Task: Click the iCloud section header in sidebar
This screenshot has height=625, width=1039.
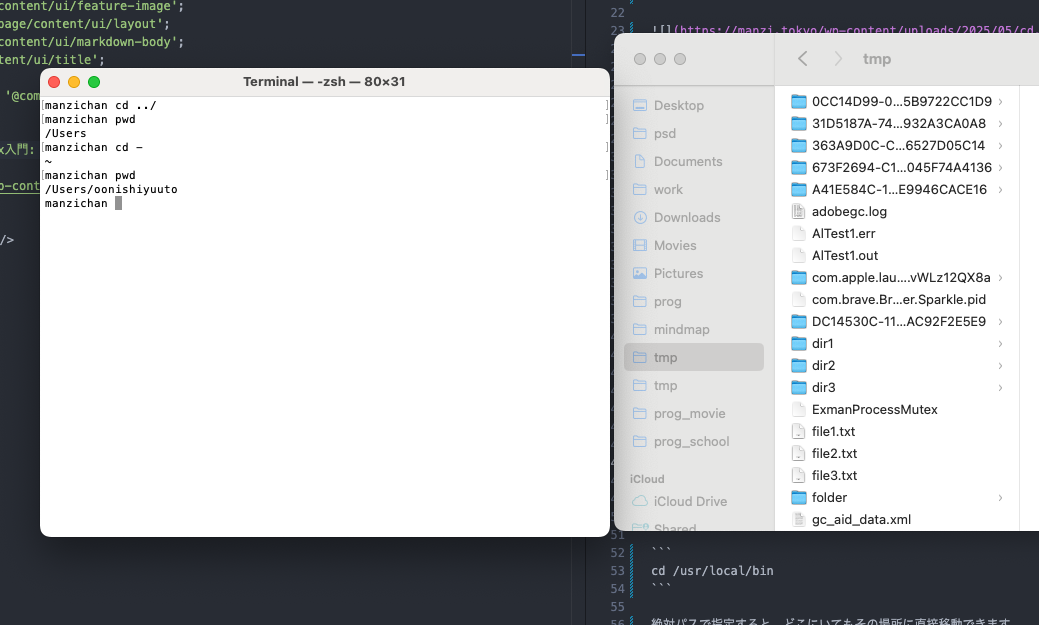Action: point(647,479)
